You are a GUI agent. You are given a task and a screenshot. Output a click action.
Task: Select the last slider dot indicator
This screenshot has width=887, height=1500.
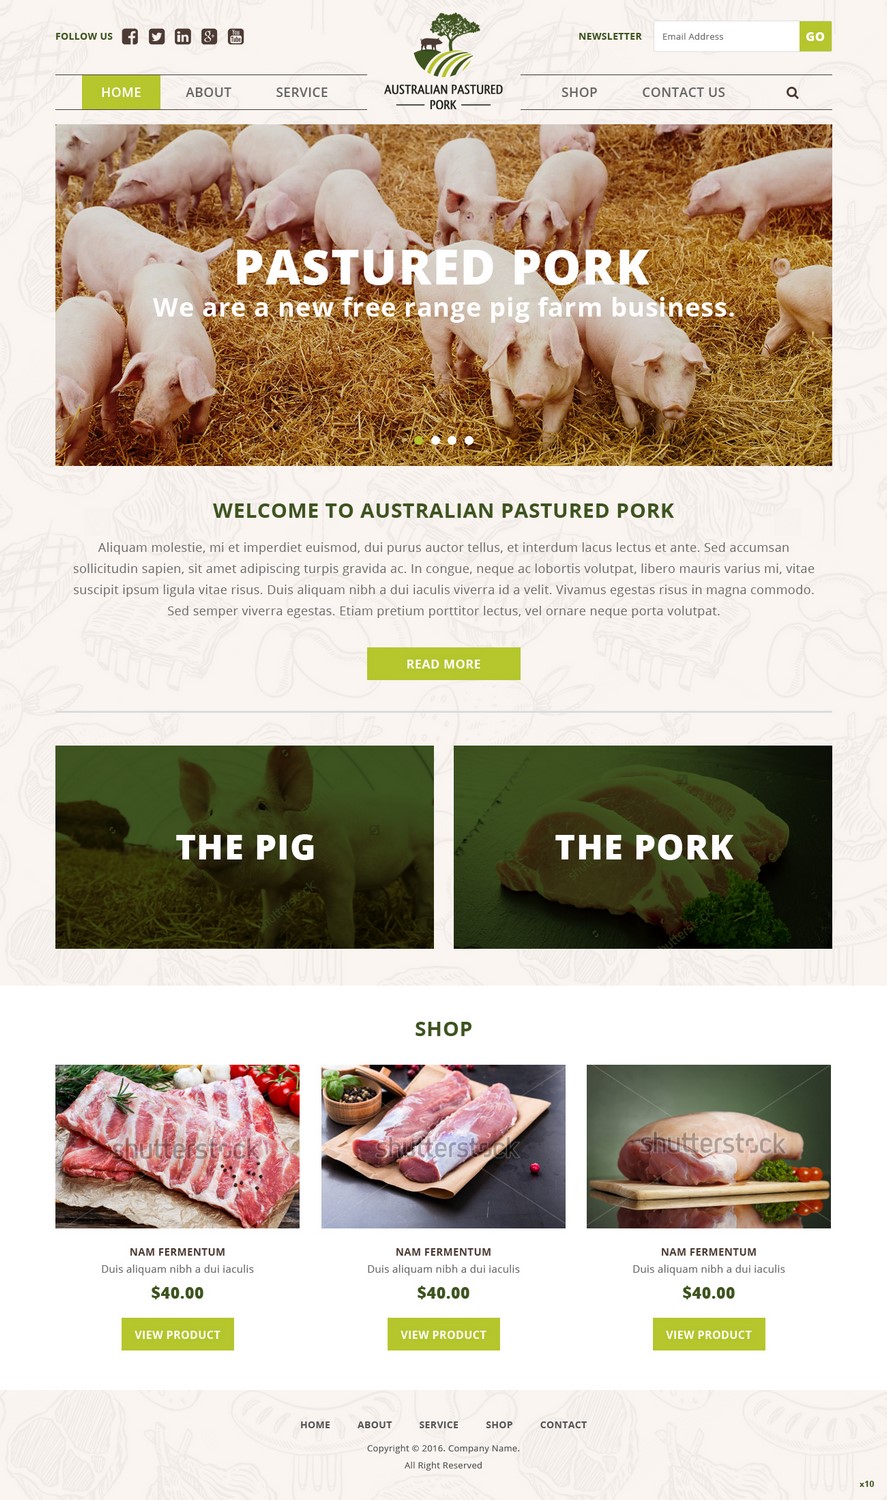(469, 440)
